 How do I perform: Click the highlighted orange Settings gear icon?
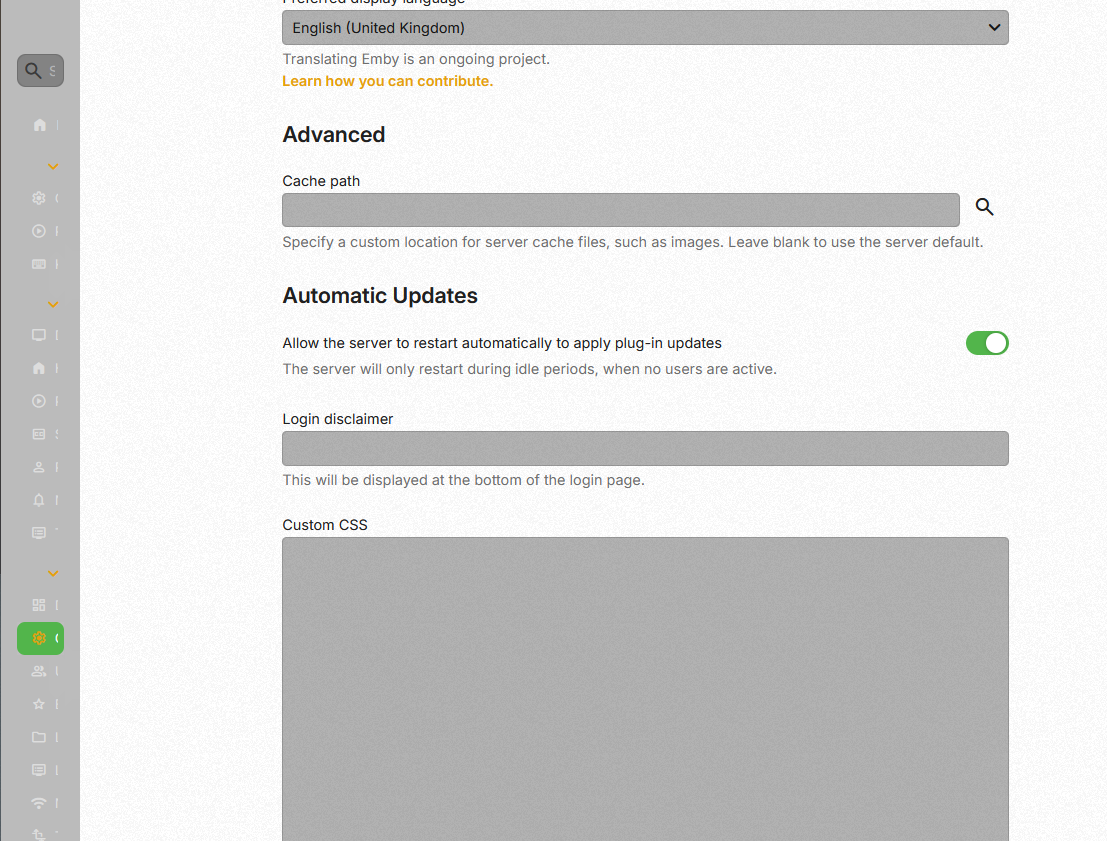(x=39, y=638)
